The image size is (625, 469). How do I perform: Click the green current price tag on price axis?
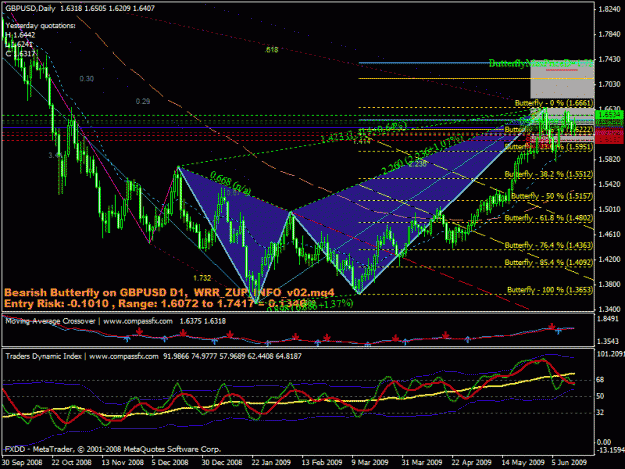coord(609,115)
